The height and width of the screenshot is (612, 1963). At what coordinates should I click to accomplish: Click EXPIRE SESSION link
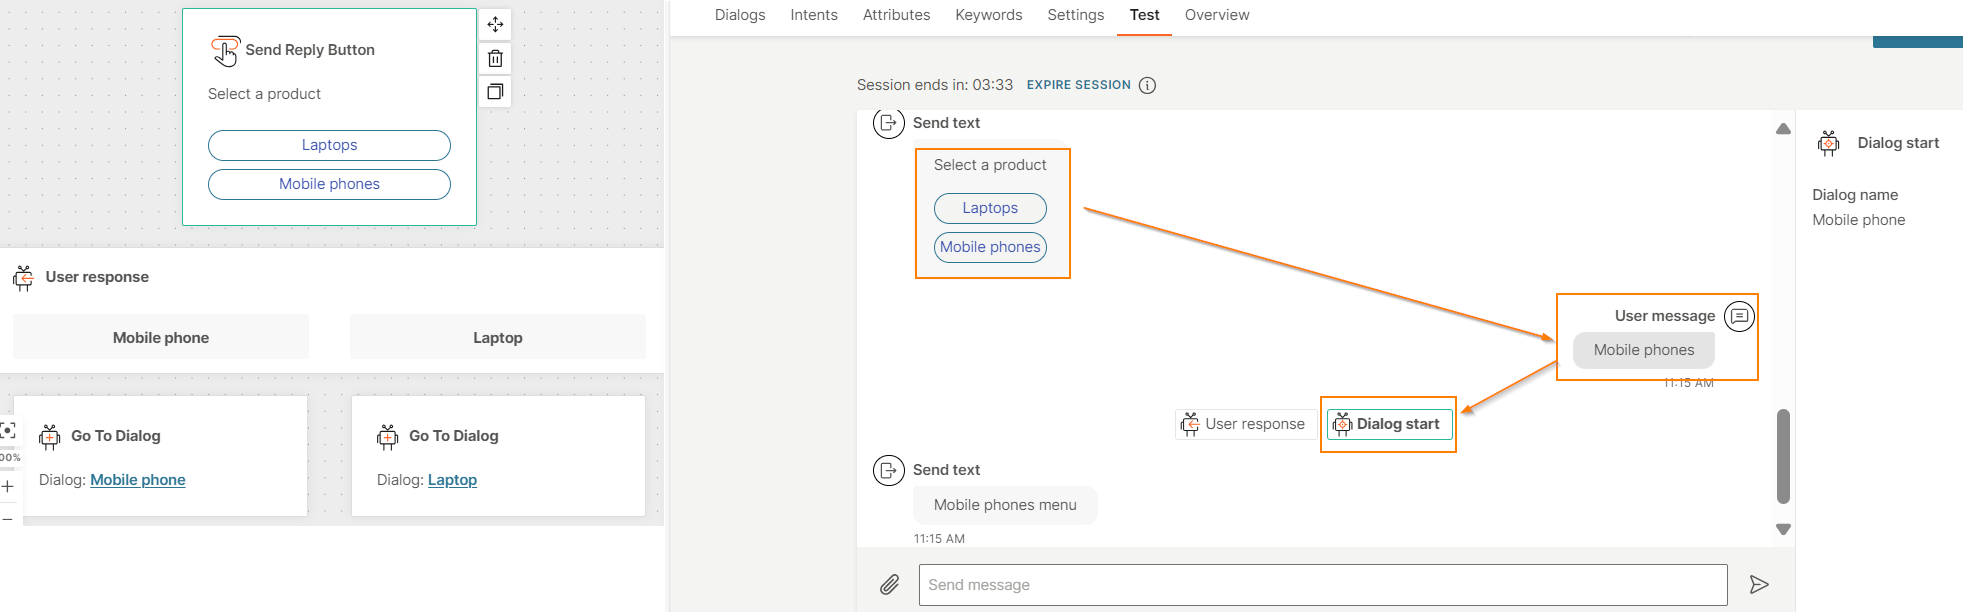pyautogui.click(x=1078, y=85)
